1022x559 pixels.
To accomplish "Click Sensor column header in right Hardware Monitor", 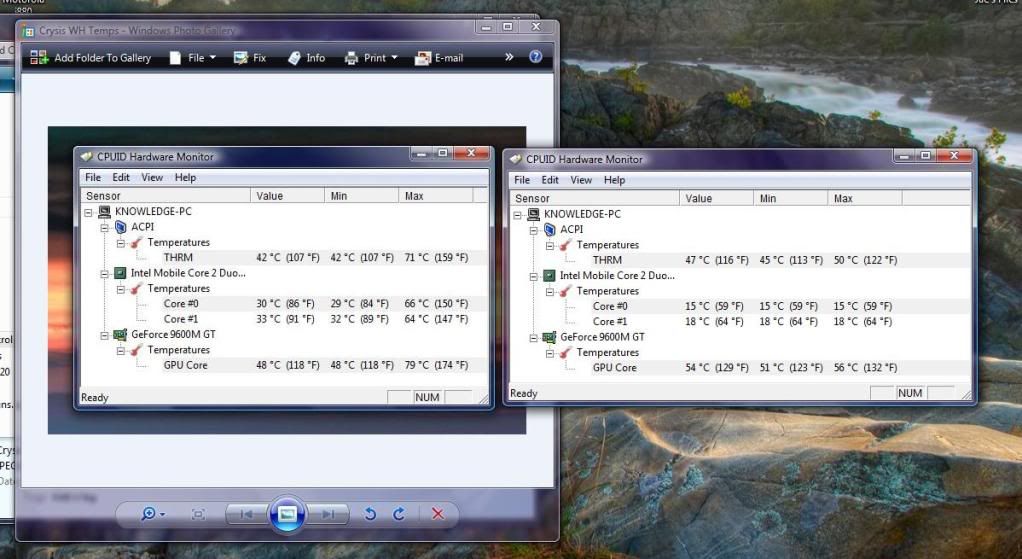I will (x=594, y=198).
